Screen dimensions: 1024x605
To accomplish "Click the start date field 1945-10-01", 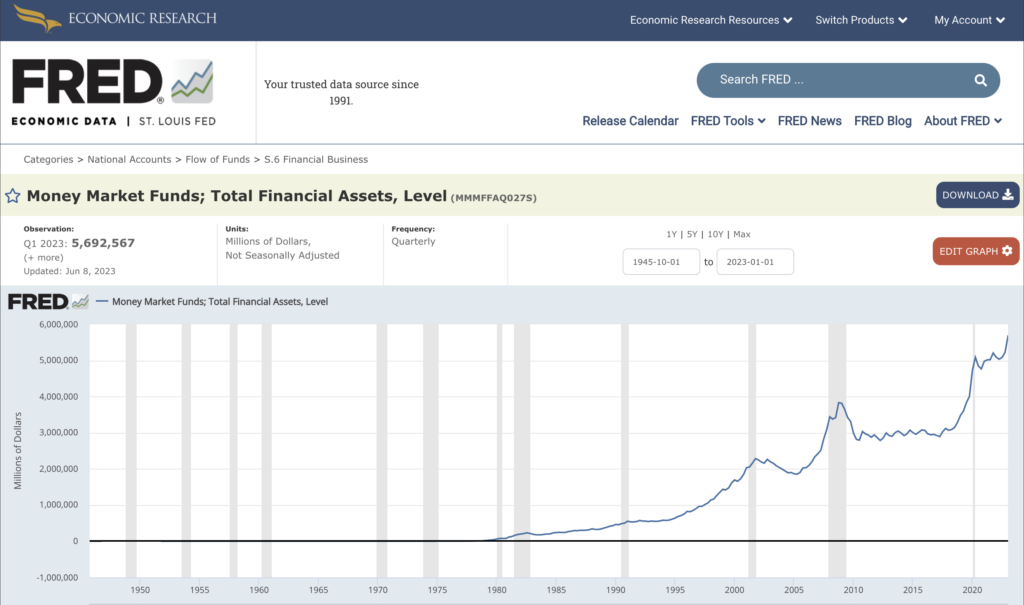I will click(661, 261).
